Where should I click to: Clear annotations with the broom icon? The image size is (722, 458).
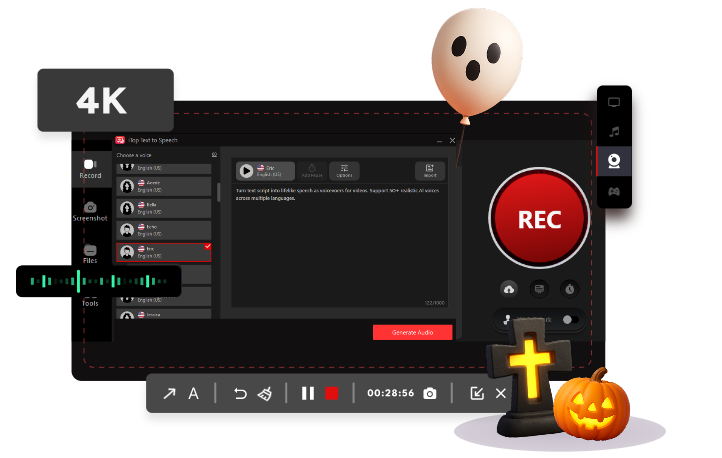click(265, 394)
